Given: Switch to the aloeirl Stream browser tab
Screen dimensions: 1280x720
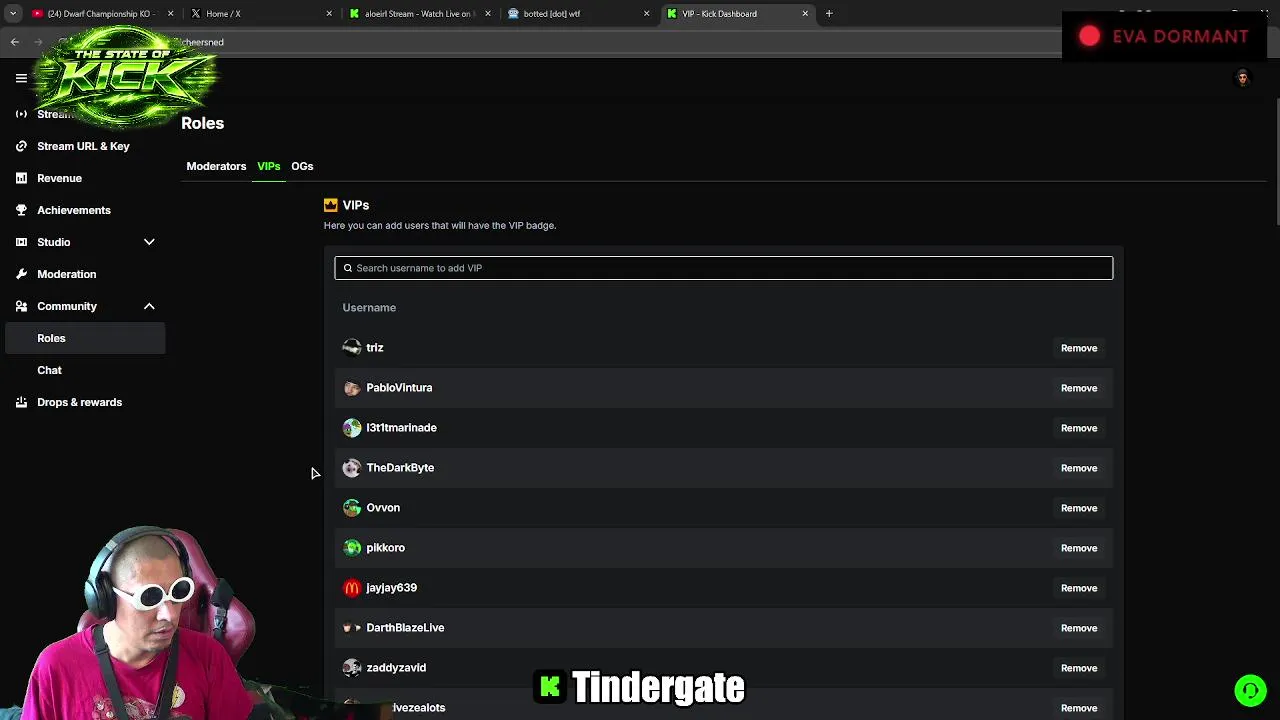Looking at the screenshot, I should pos(416,14).
